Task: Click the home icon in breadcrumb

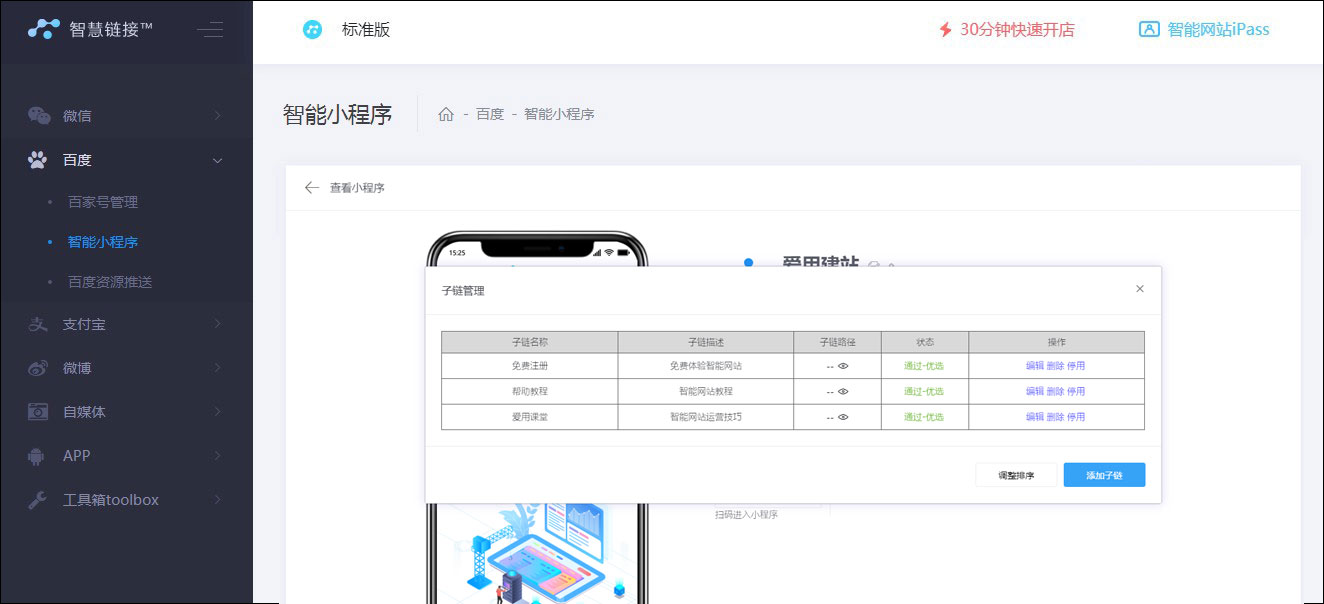Action: 446,115
